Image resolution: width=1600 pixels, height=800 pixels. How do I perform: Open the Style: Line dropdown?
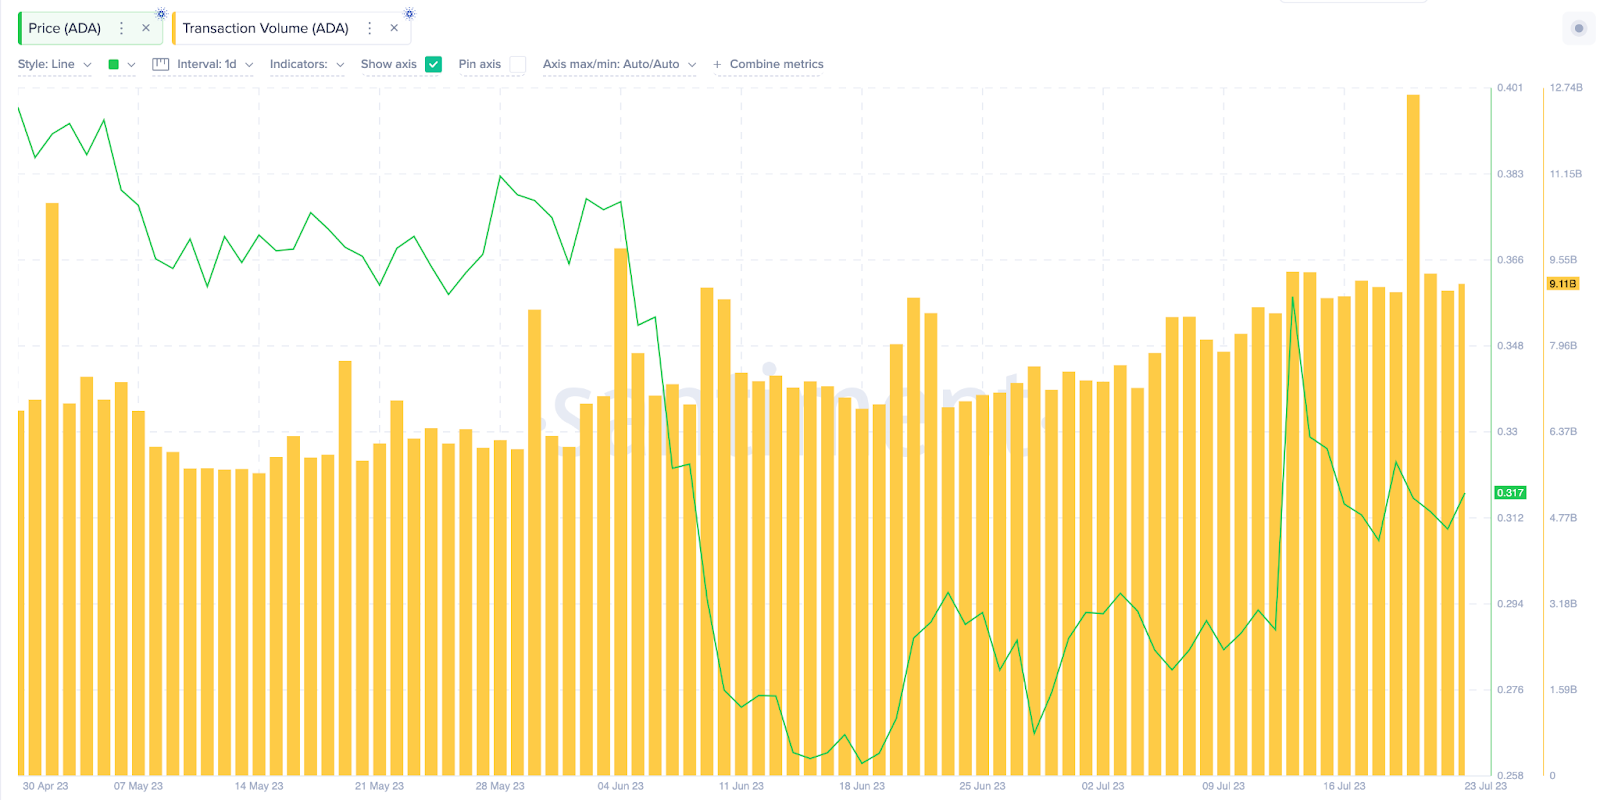55,64
